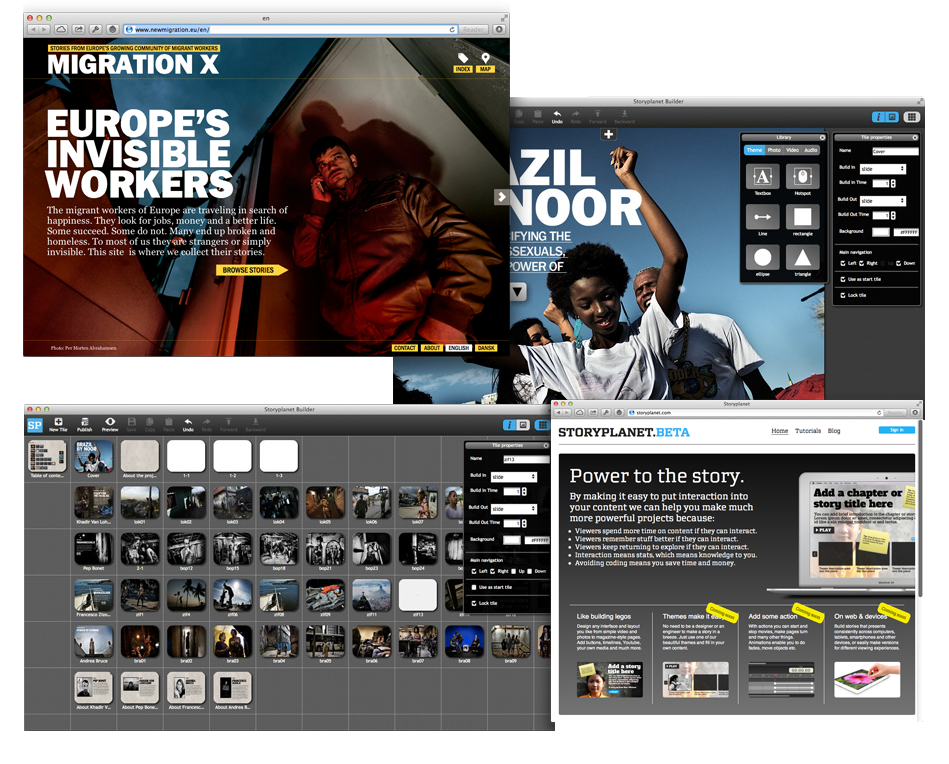Open the ABOUT link on Migration X

(x=432, y=348)
